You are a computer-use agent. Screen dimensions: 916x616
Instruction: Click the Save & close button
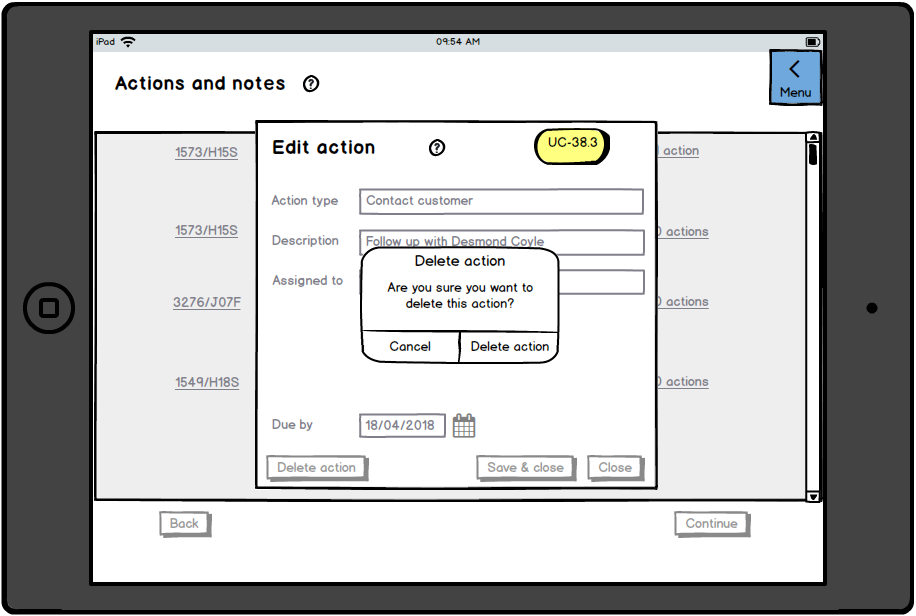click(526, 468)
